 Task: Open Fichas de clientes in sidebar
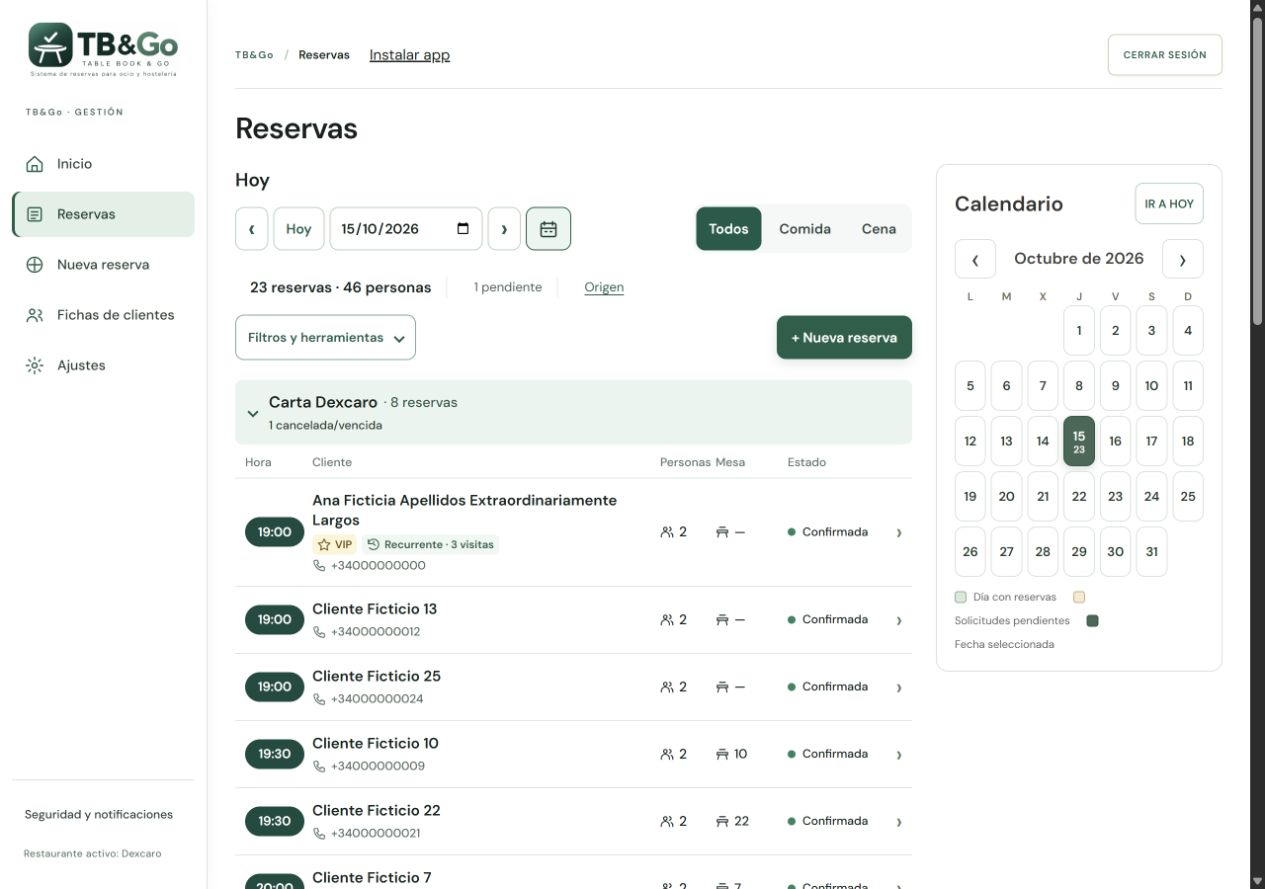[x=103, y=315]
